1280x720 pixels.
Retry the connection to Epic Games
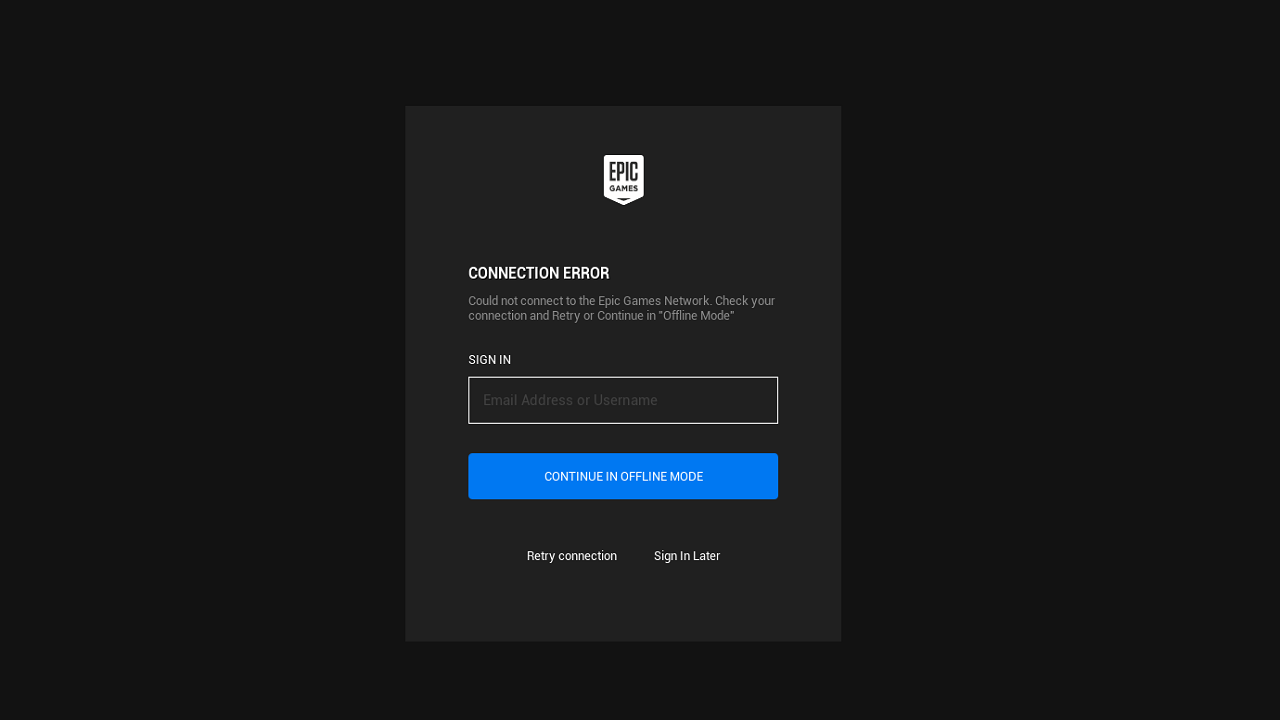click(x=571, y=556)
